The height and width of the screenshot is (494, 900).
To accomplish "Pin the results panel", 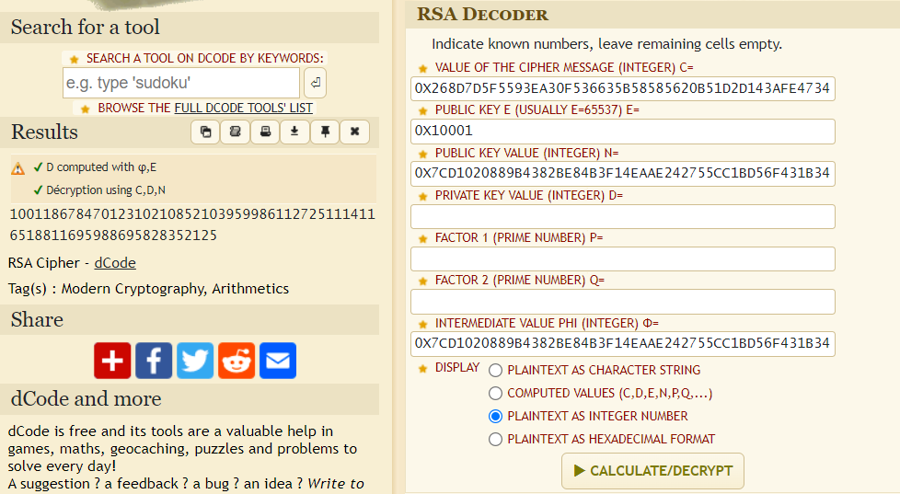I will click(x=325, y=131).
